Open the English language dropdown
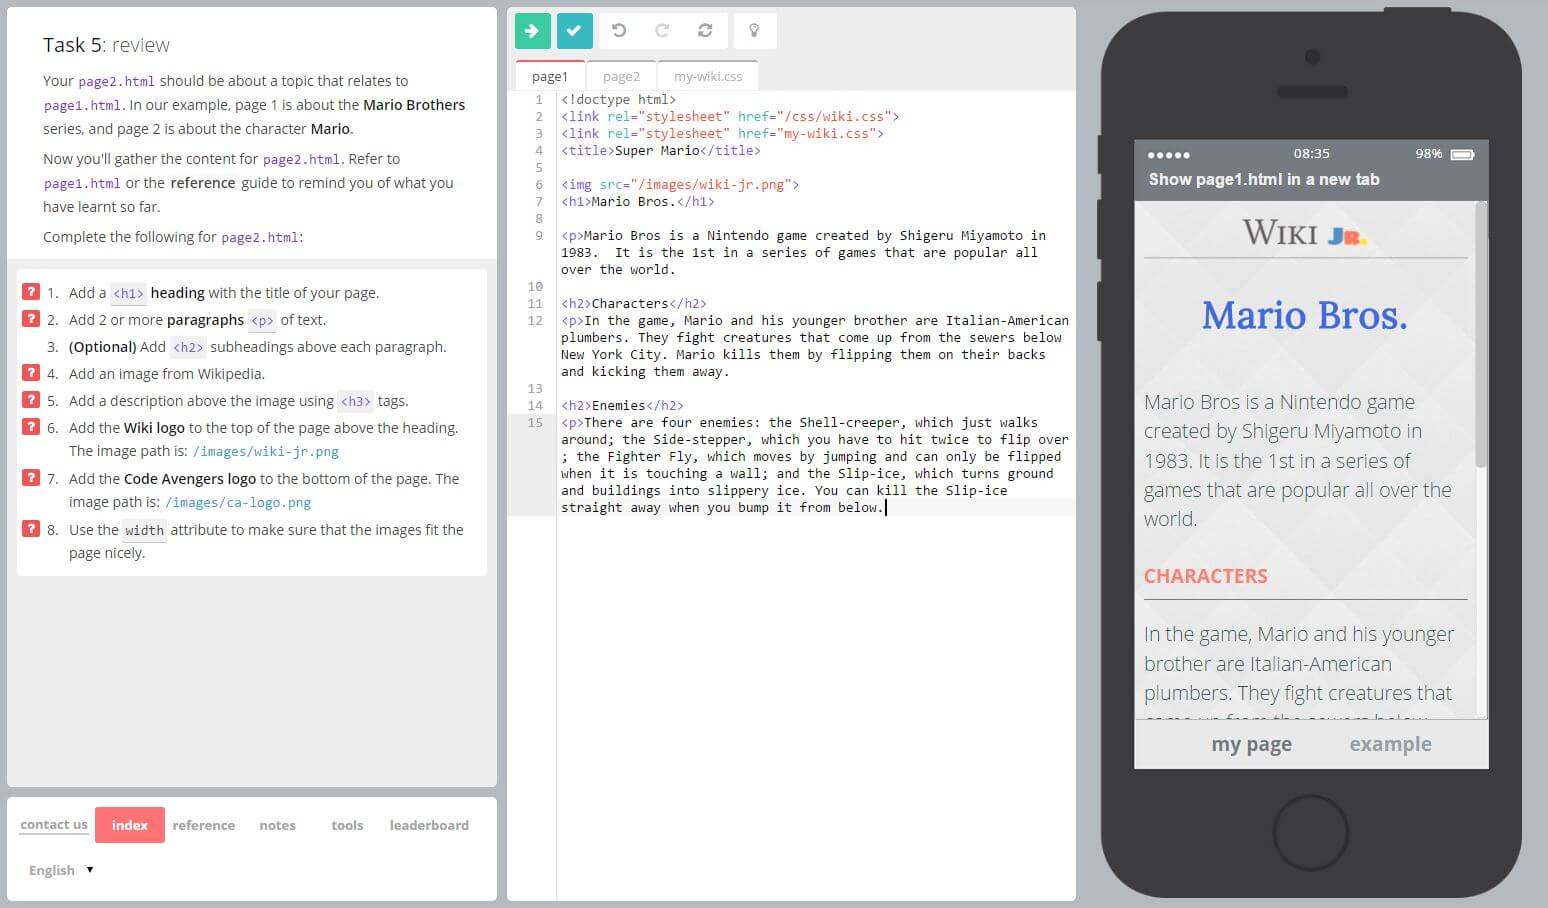 (x=61, y=870)
